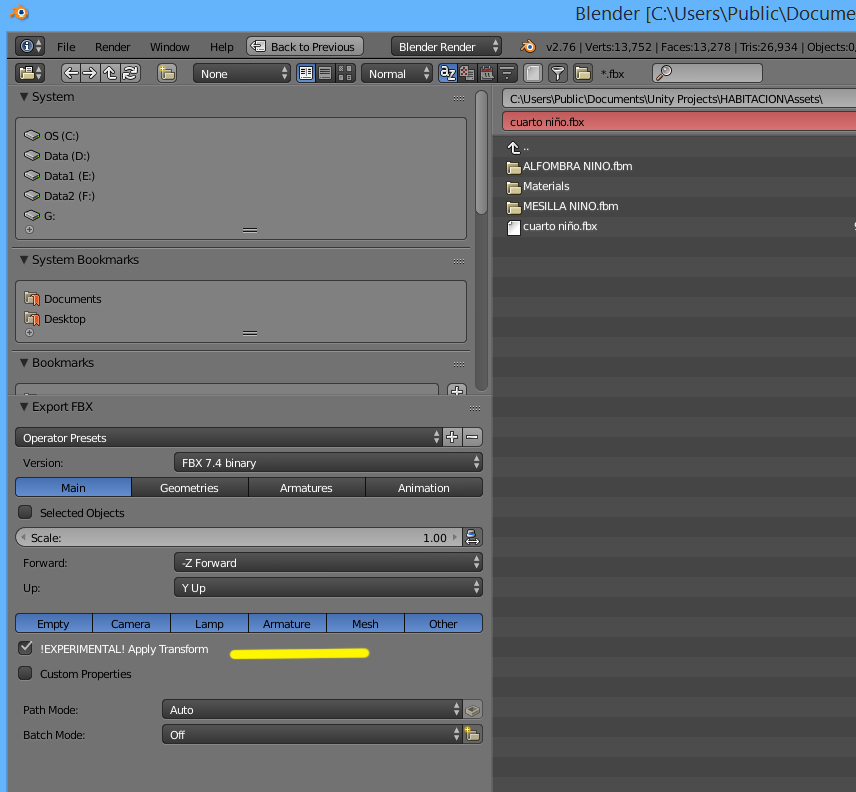This screenshot has width=856, height=792.
Task: Switch to long list display mode
Action: pyautogui.click(x=325, y=73)
